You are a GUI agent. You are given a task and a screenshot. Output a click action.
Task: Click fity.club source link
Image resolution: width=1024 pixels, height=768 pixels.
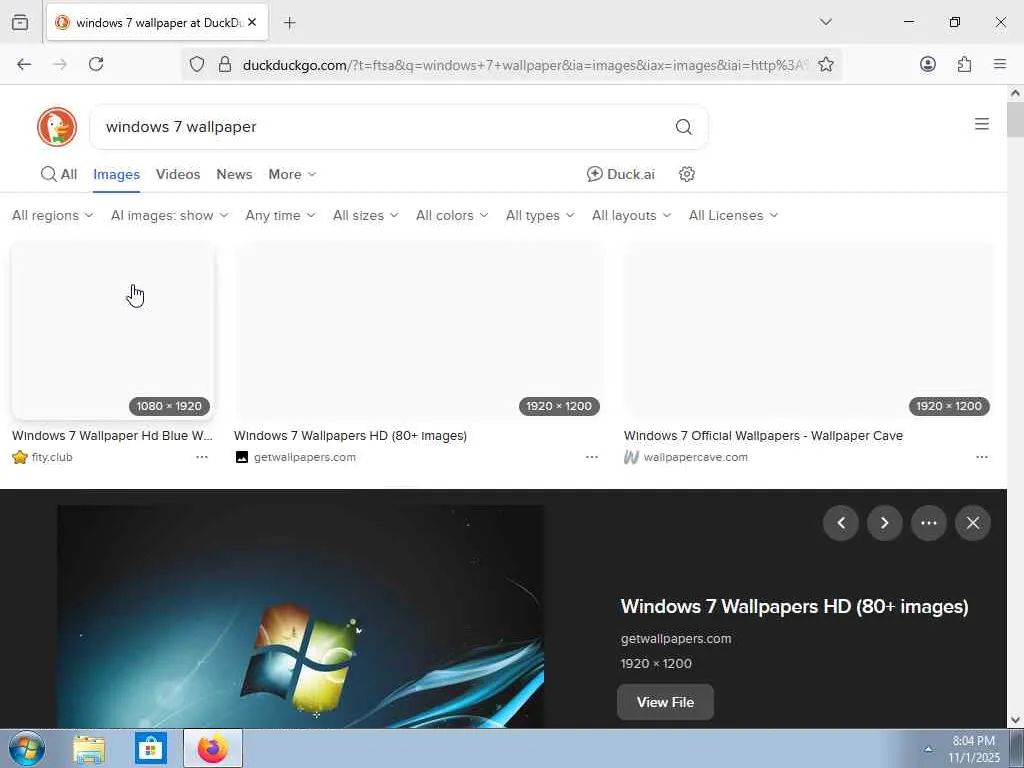52,457
